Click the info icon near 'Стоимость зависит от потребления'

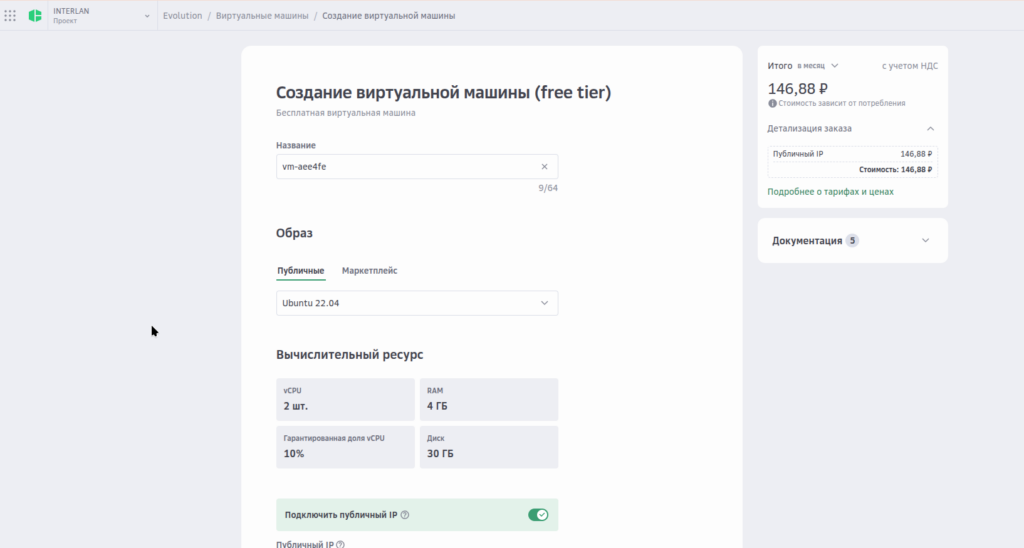click(772, 103)
